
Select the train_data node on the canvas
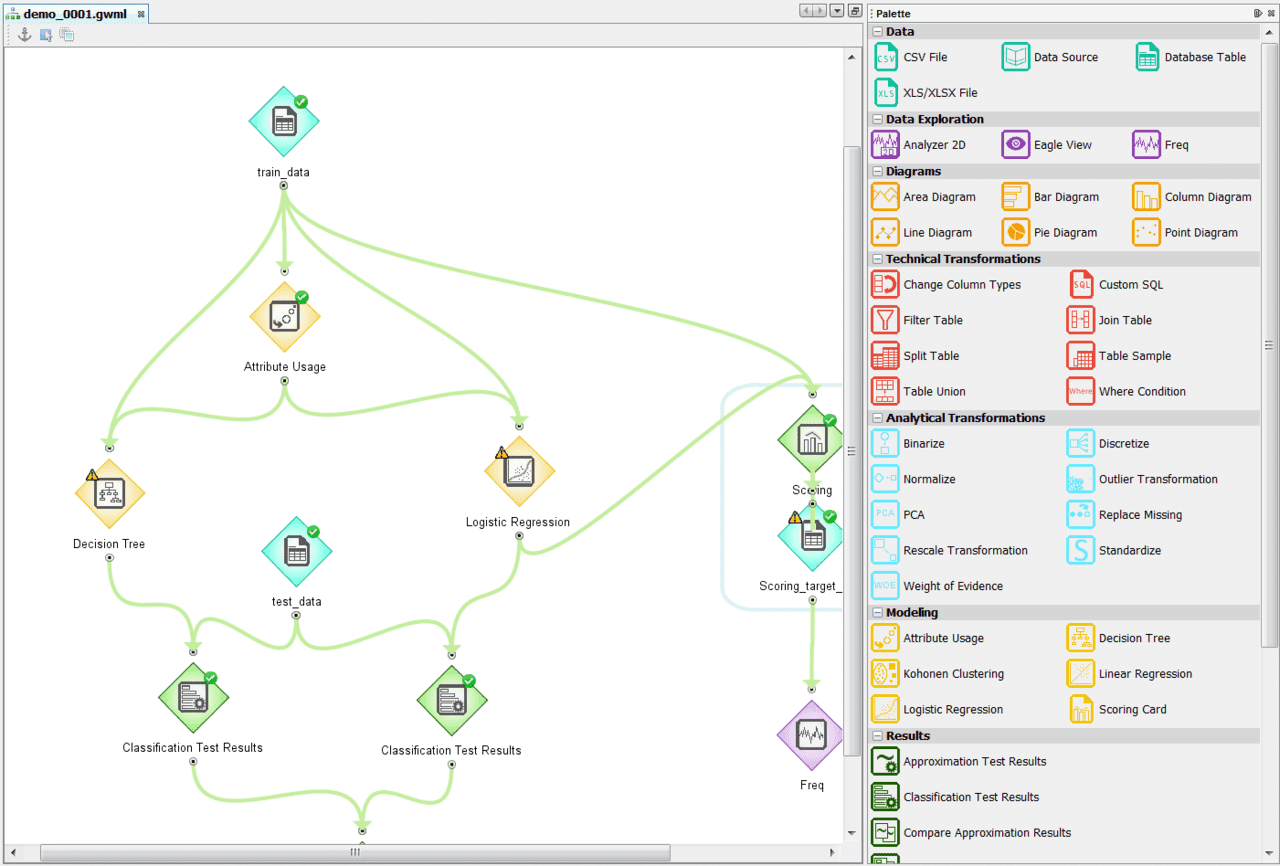[284, 122]
